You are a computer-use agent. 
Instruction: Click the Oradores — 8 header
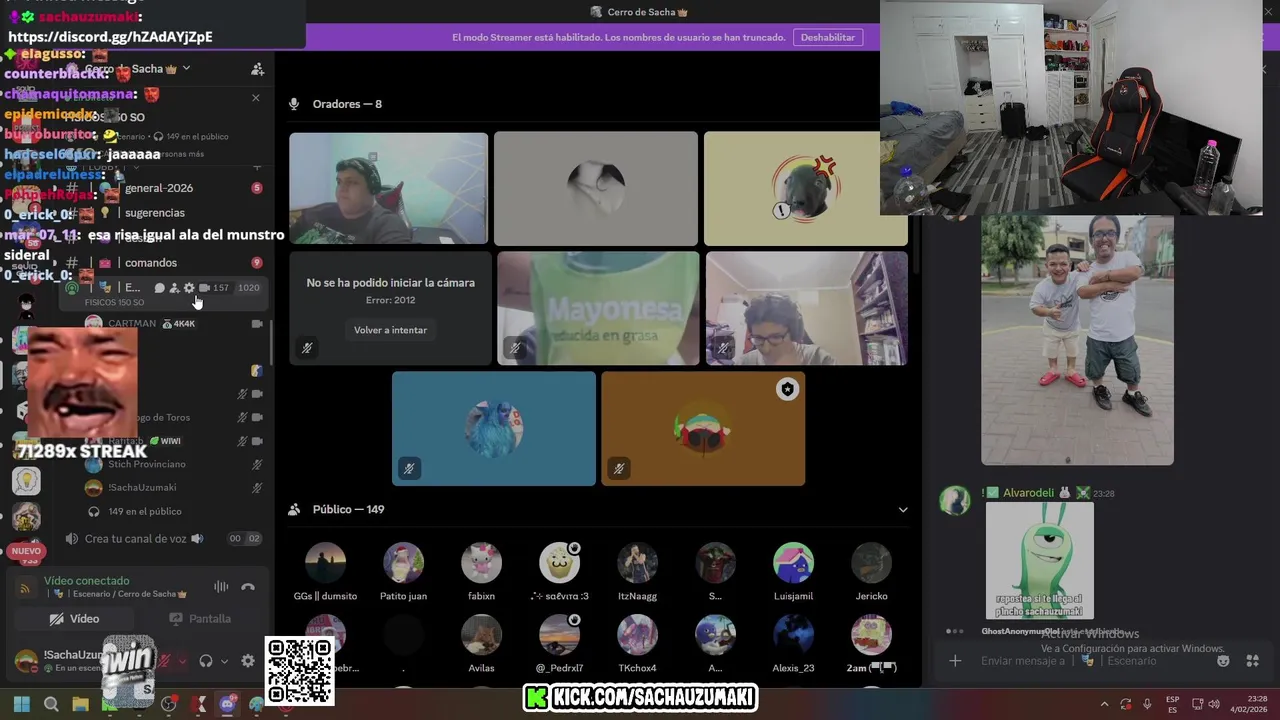tap(347, 104)
